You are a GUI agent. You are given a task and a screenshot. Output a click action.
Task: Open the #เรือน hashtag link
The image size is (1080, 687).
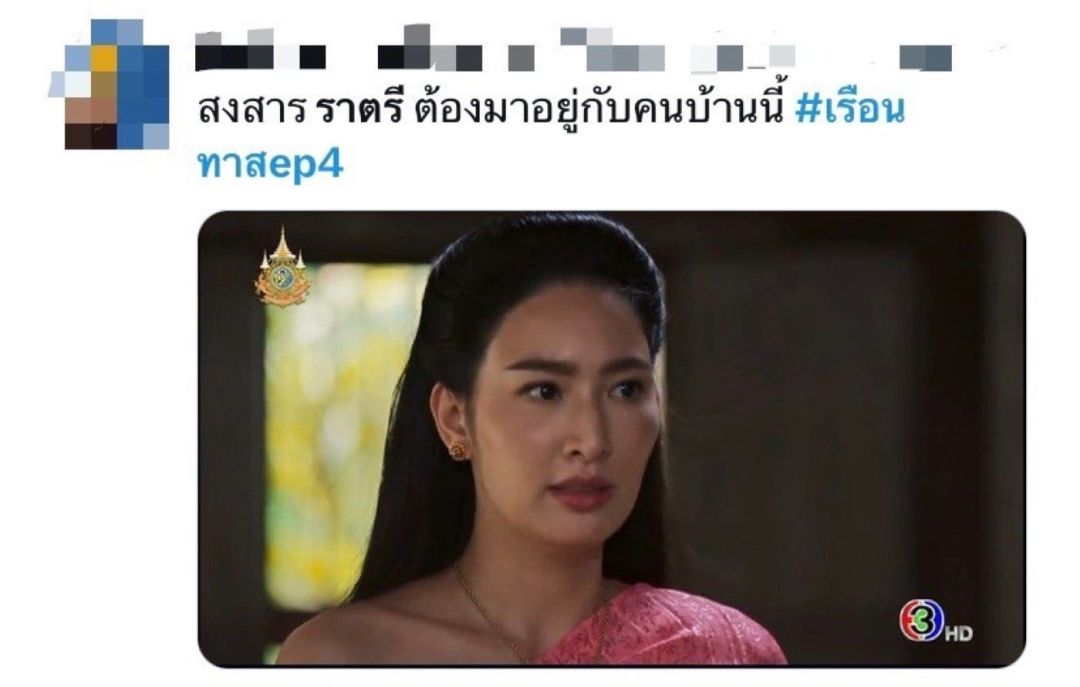[849, 110]
